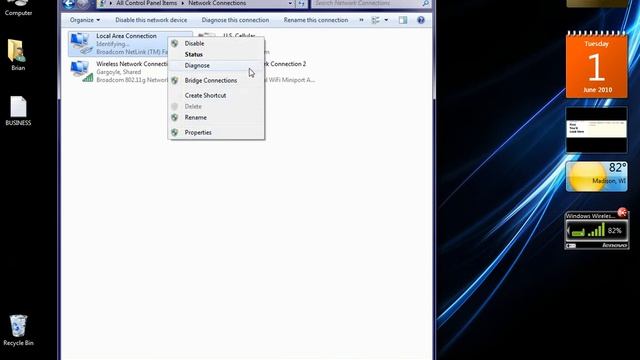Toggle the preview pane icon
The image size is (640, 360).
pos(403,20)
